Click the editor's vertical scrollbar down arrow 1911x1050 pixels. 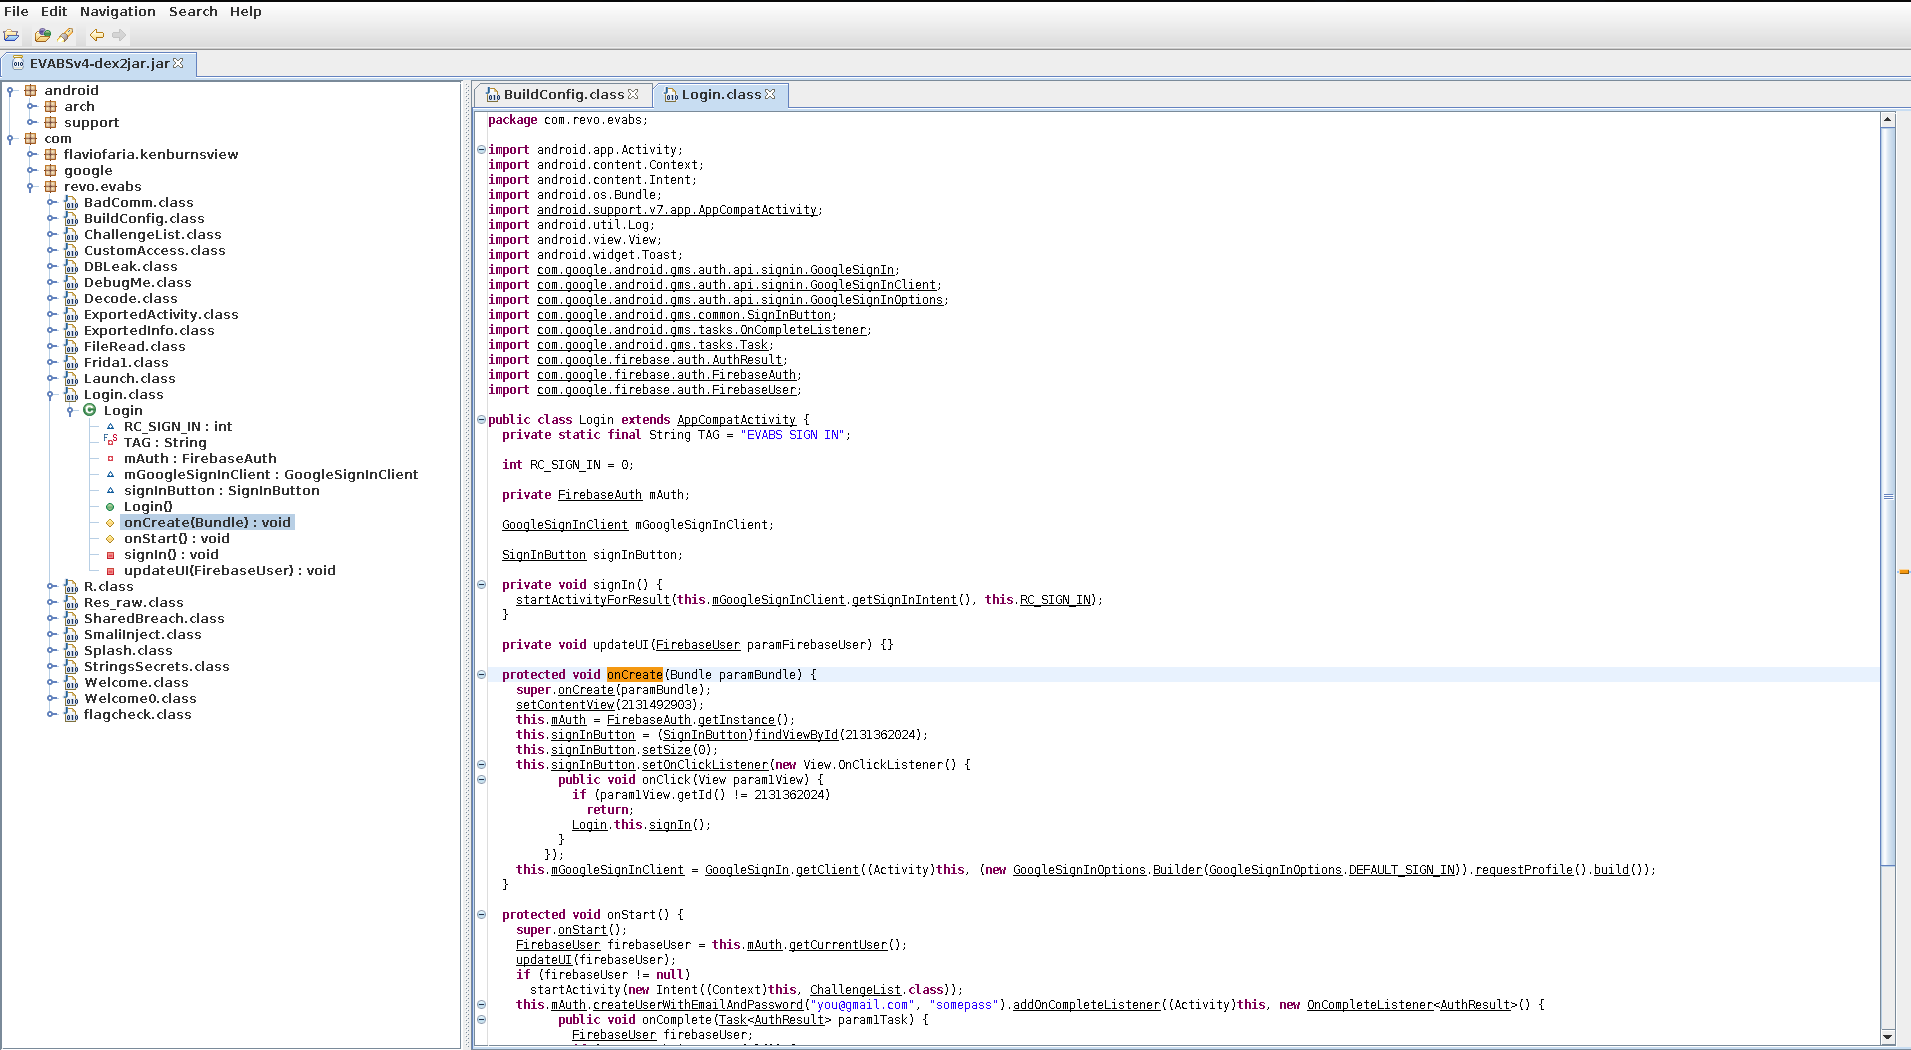(1887, 1037)
